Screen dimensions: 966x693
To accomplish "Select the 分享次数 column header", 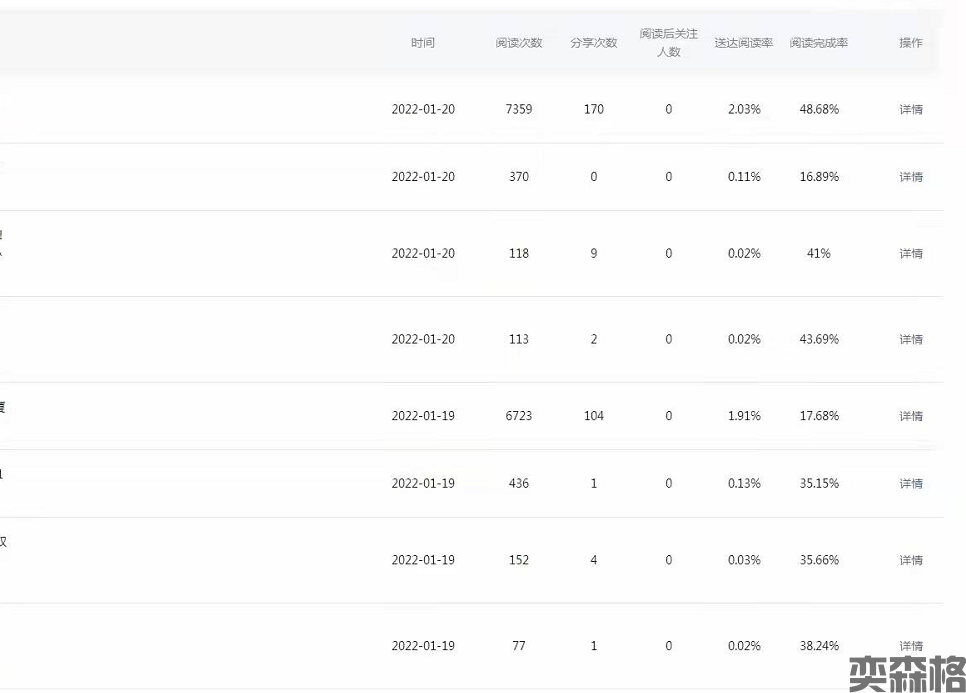I will pos(593,43).
